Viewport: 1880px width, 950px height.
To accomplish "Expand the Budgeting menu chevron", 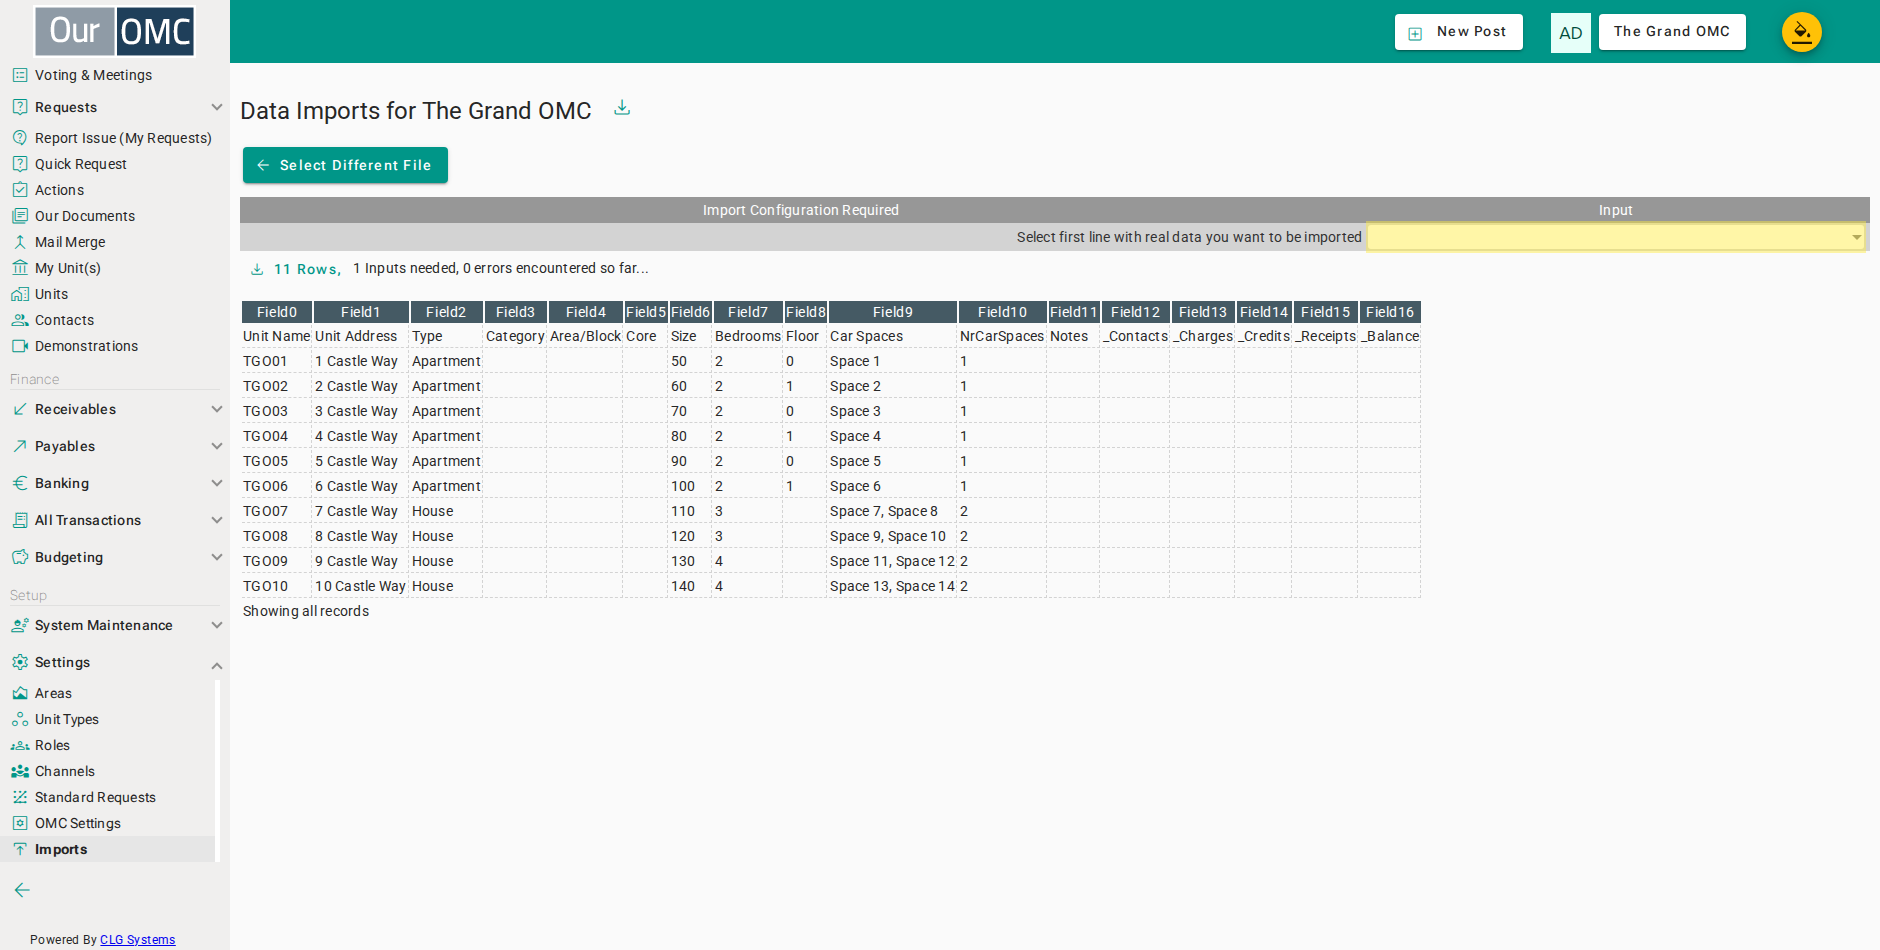I will tap(217, 557).
